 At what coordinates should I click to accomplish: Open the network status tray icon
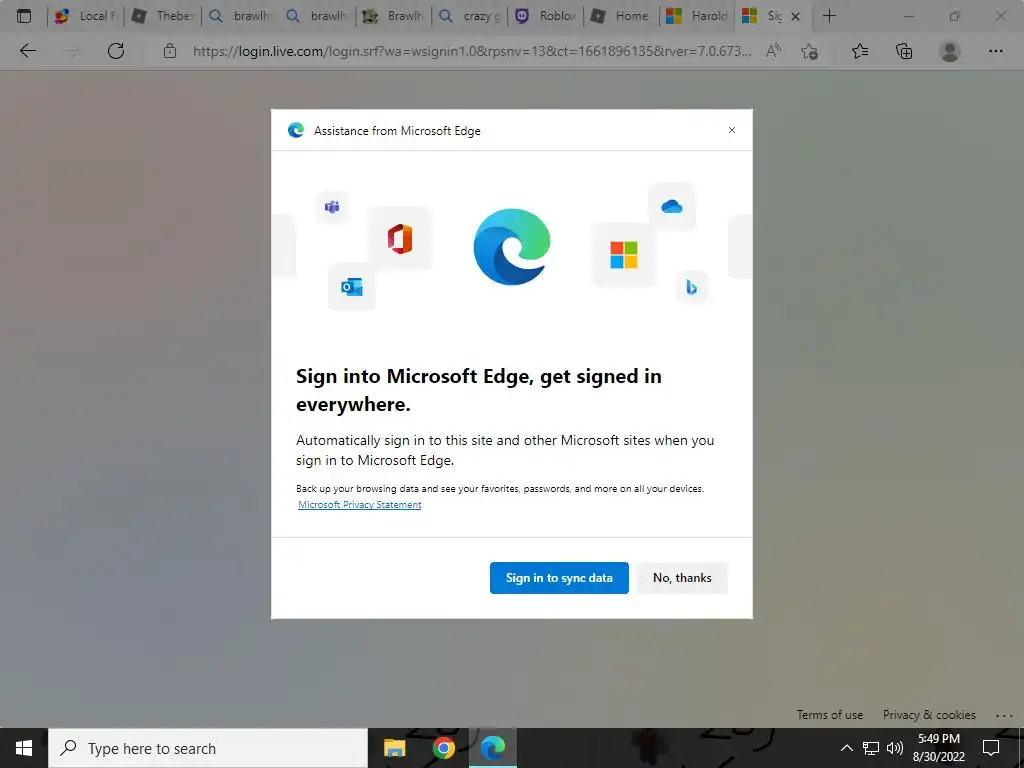(871, 748)
